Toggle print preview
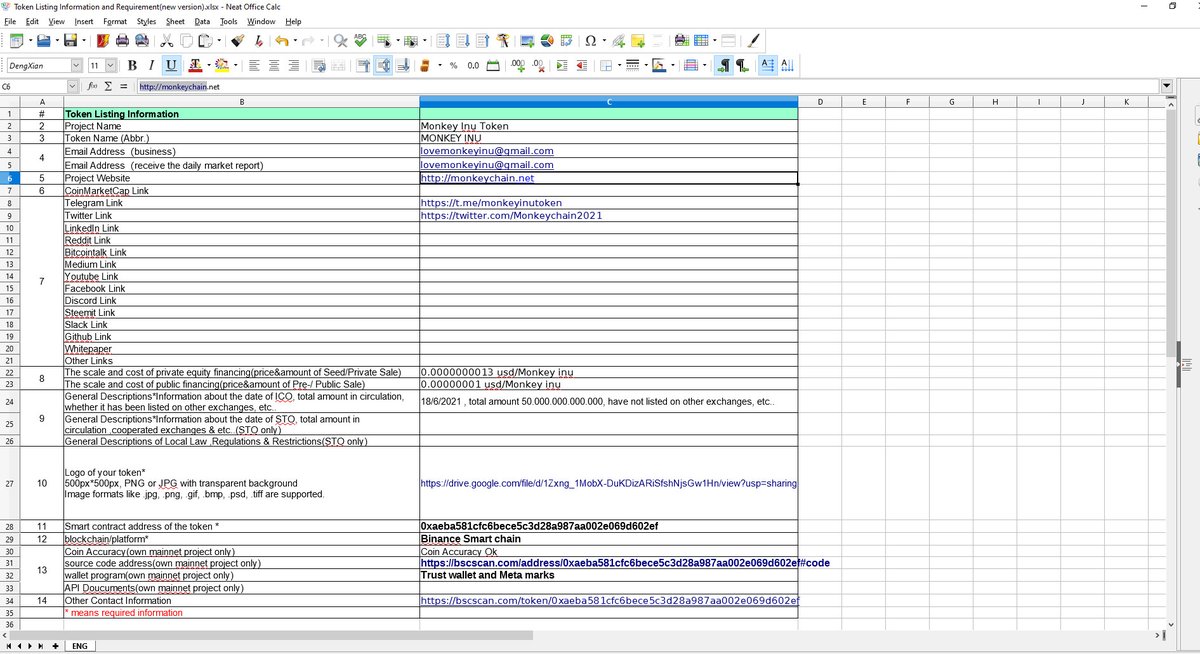 142,41
